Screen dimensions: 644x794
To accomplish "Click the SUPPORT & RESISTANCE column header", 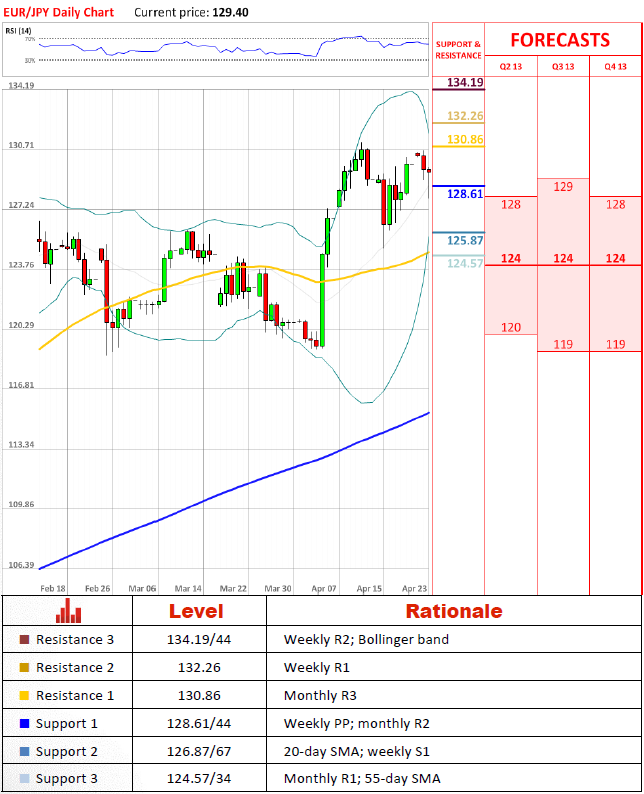I will click(x=458, y=50).
